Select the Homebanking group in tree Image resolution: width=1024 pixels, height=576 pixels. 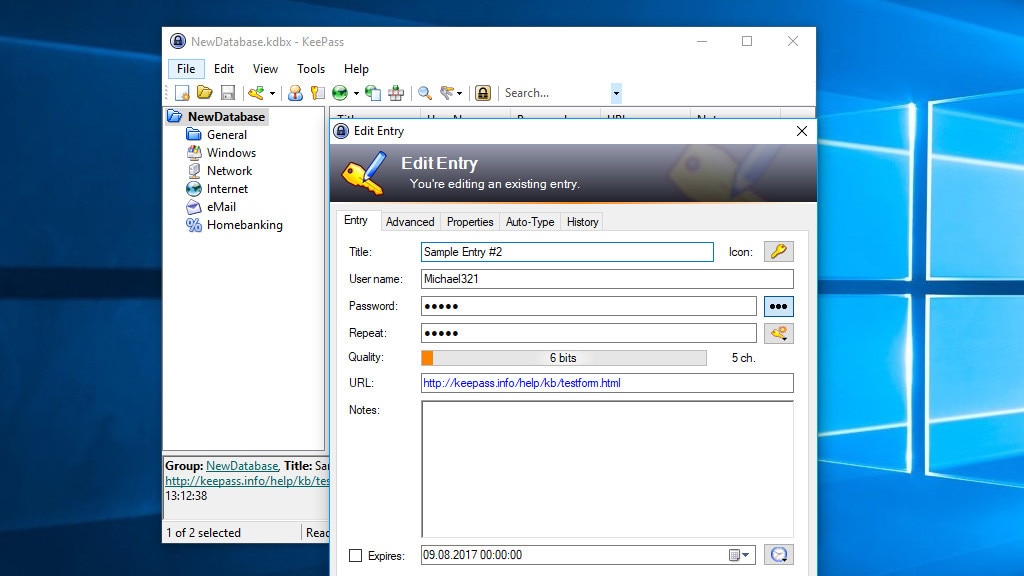coord(245,225)
